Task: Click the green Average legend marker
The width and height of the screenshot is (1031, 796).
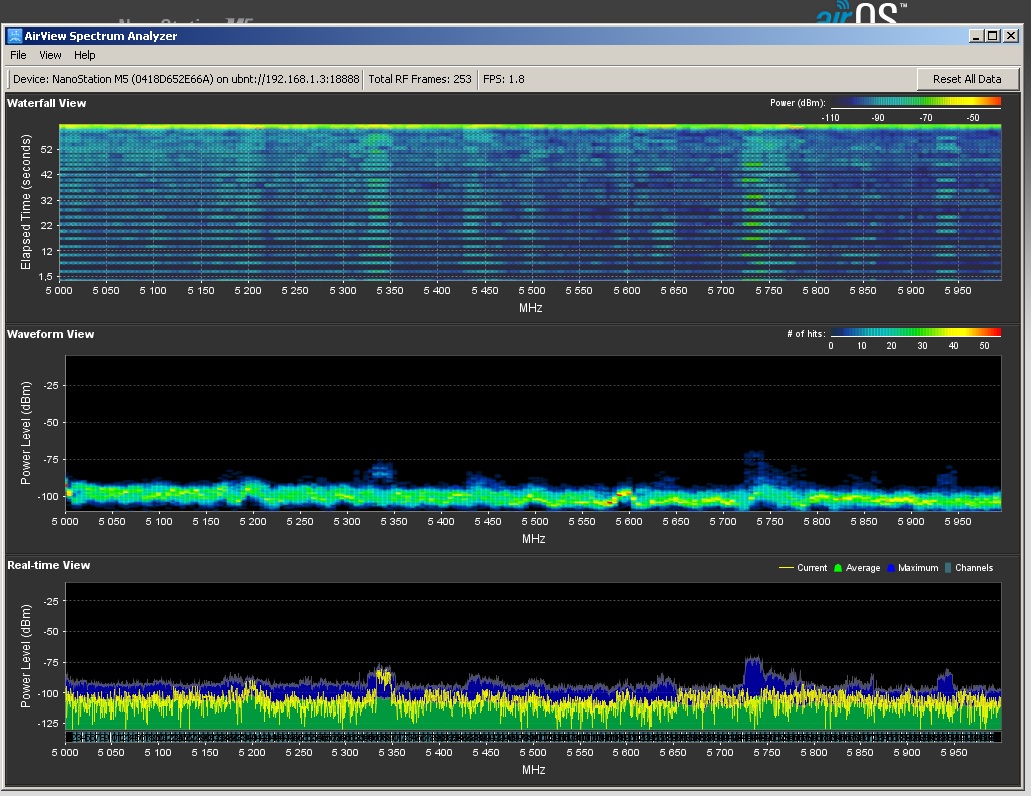Action: (838, 568)
